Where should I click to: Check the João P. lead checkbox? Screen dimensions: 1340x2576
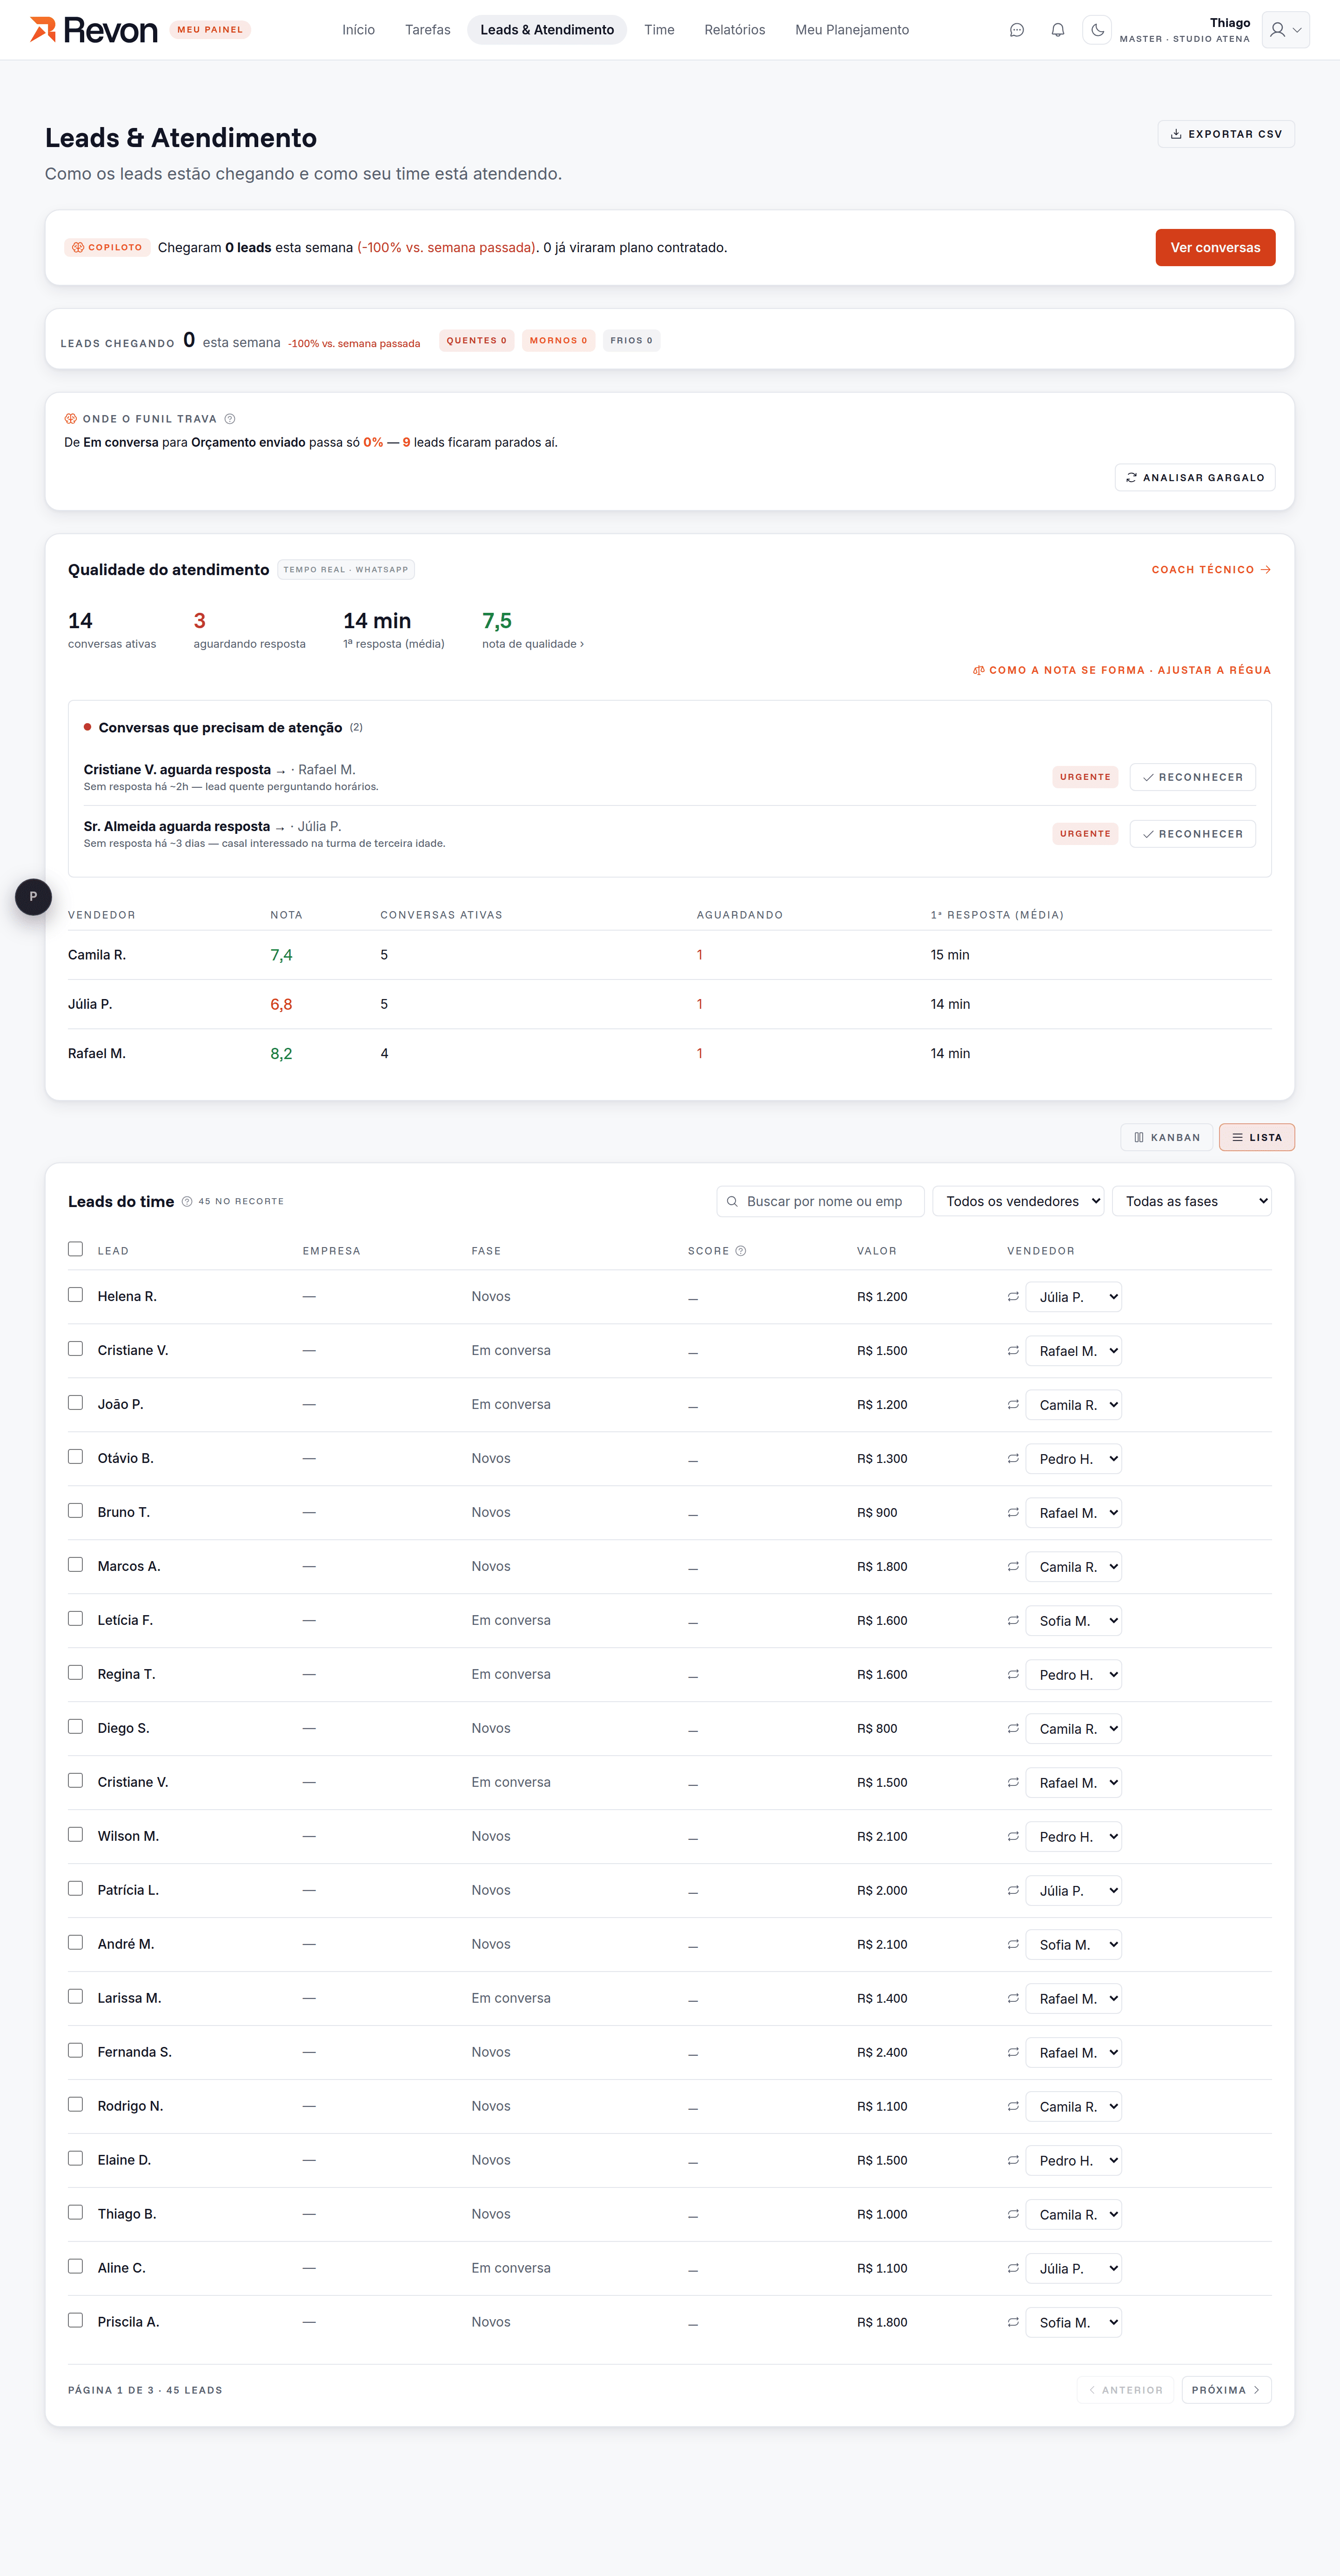coord(75,1403)
